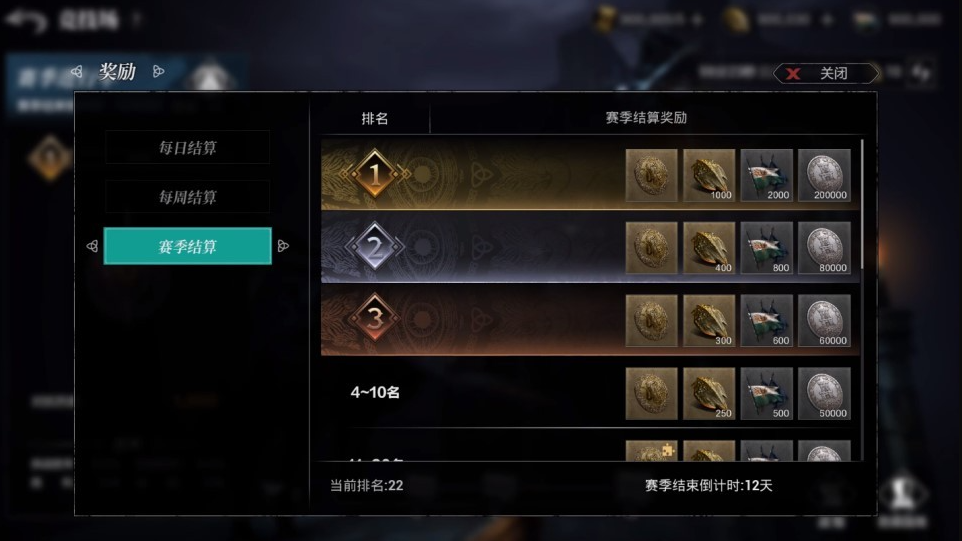Click the rank 1 diamond badge row
The width and height of the screenshot is (962, 541).
click(590, 175)
